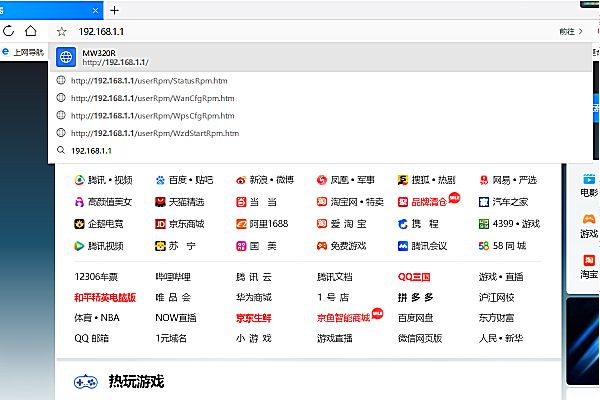Select the MW320R suggestion
600x400 pixels.
(x=320, y=57)
